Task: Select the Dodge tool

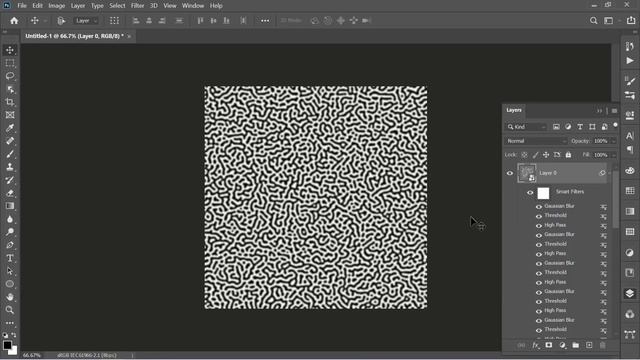Action: [10, 232]
